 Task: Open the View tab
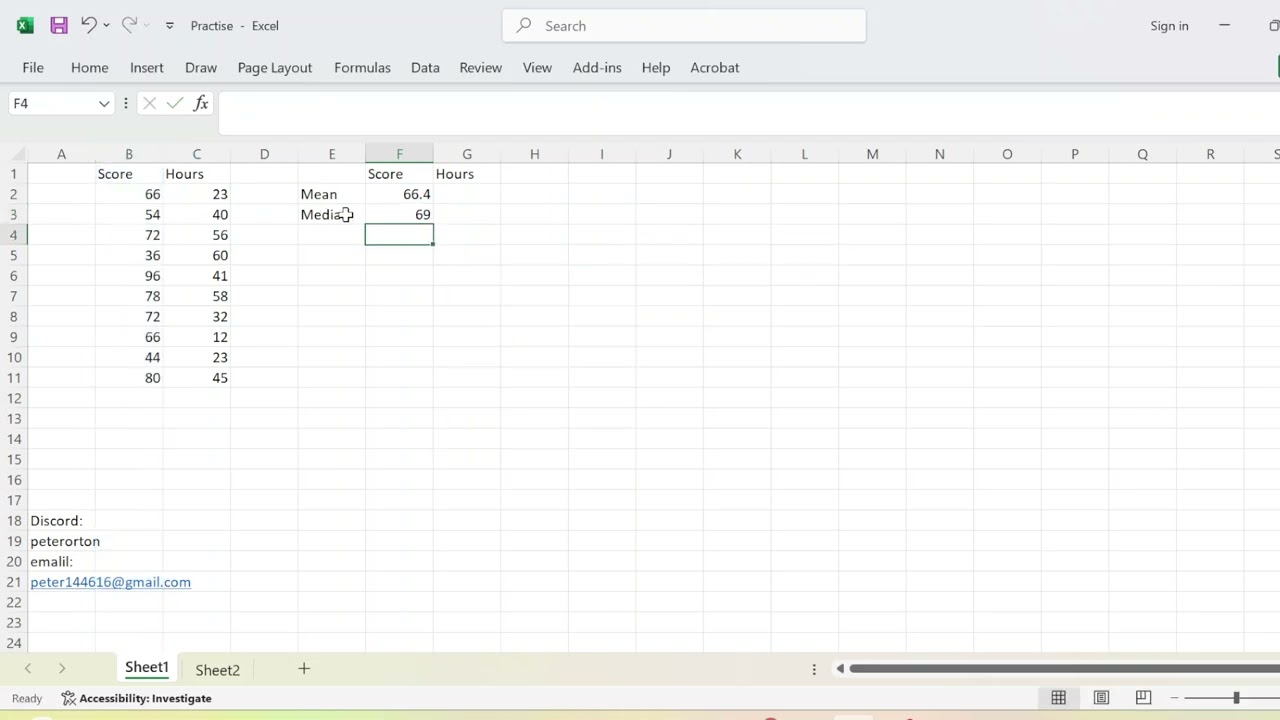pyautogui.click(x=537, y=67)
